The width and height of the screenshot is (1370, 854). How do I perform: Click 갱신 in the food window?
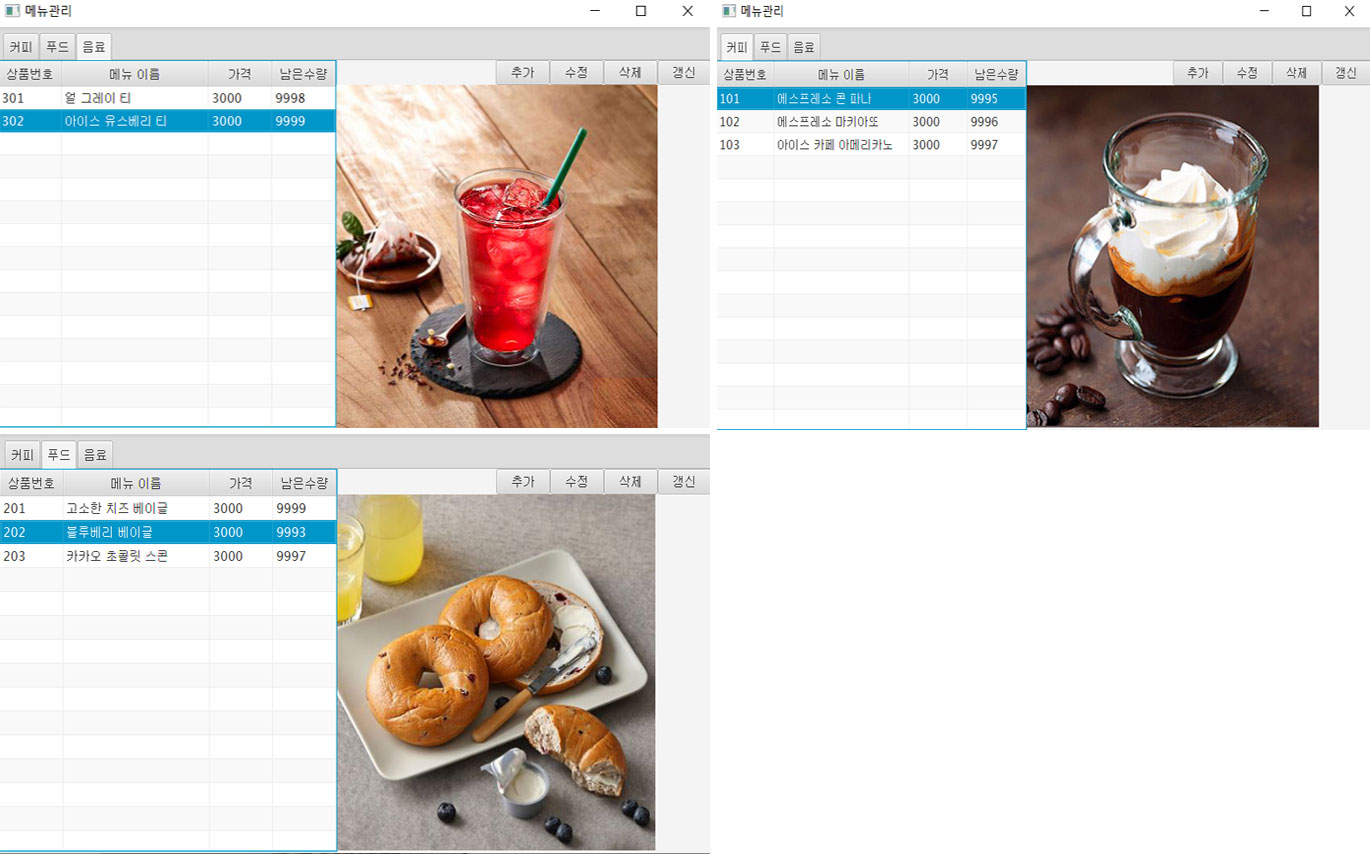pyautogui.click(x=684, y=481)
